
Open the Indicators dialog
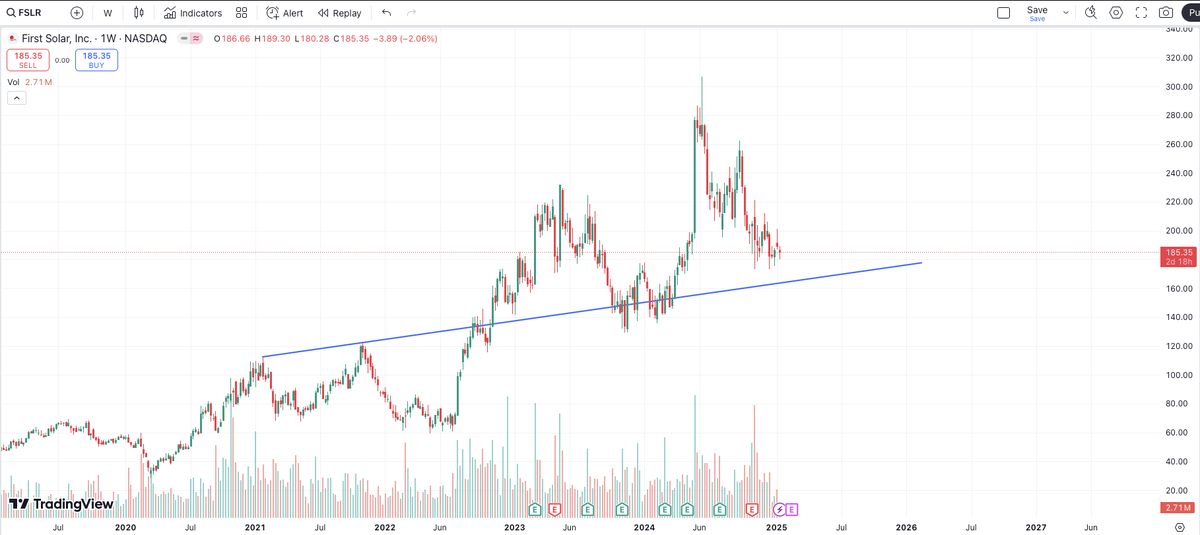coord(192,13)
